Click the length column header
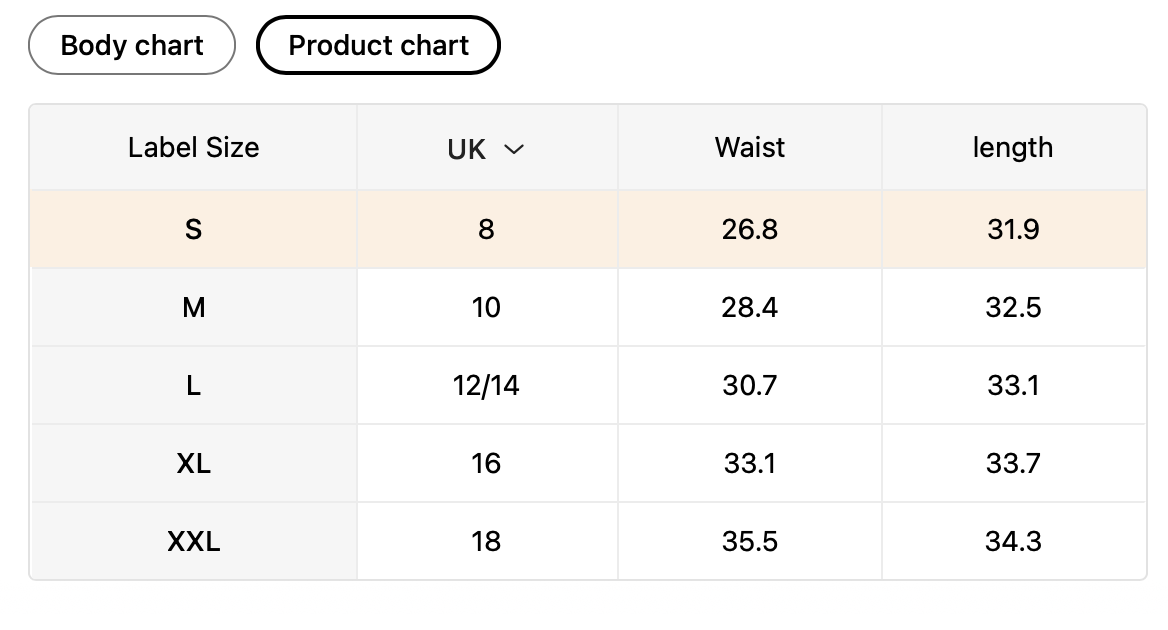The image size is (1168, 630). coord(1012,148)
